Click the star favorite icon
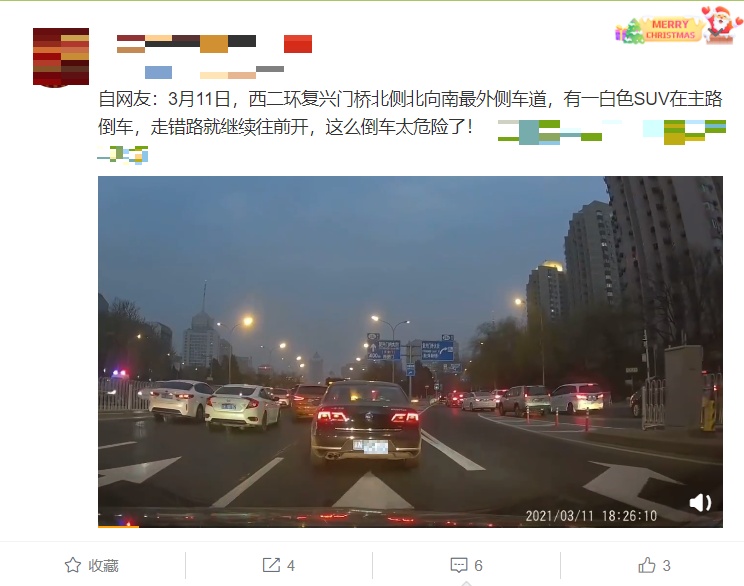 coord(73,565)
